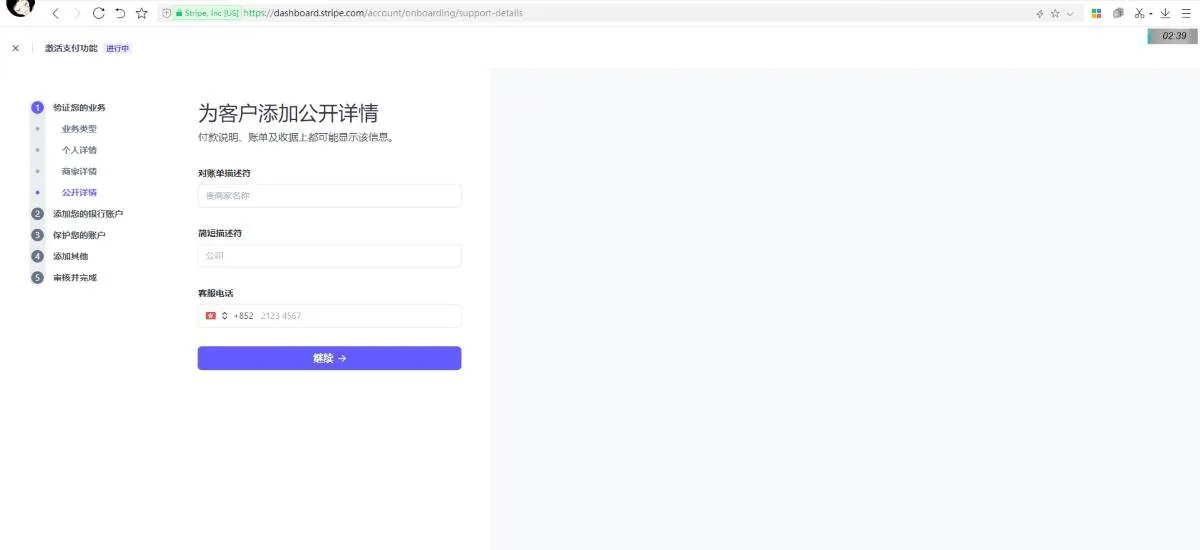The width and height of the screenshot is (1200, 550).
Task: Close the onboarding with the X icon
Action: click(x=15, y=48)
